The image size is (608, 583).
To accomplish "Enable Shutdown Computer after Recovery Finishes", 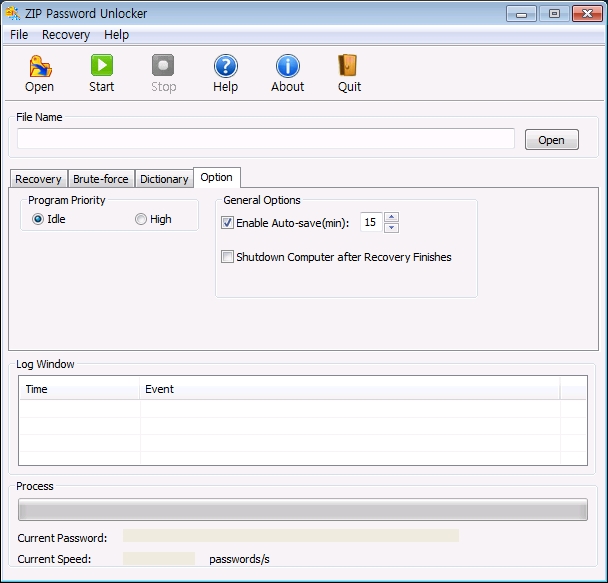I will tap(227, 257).
